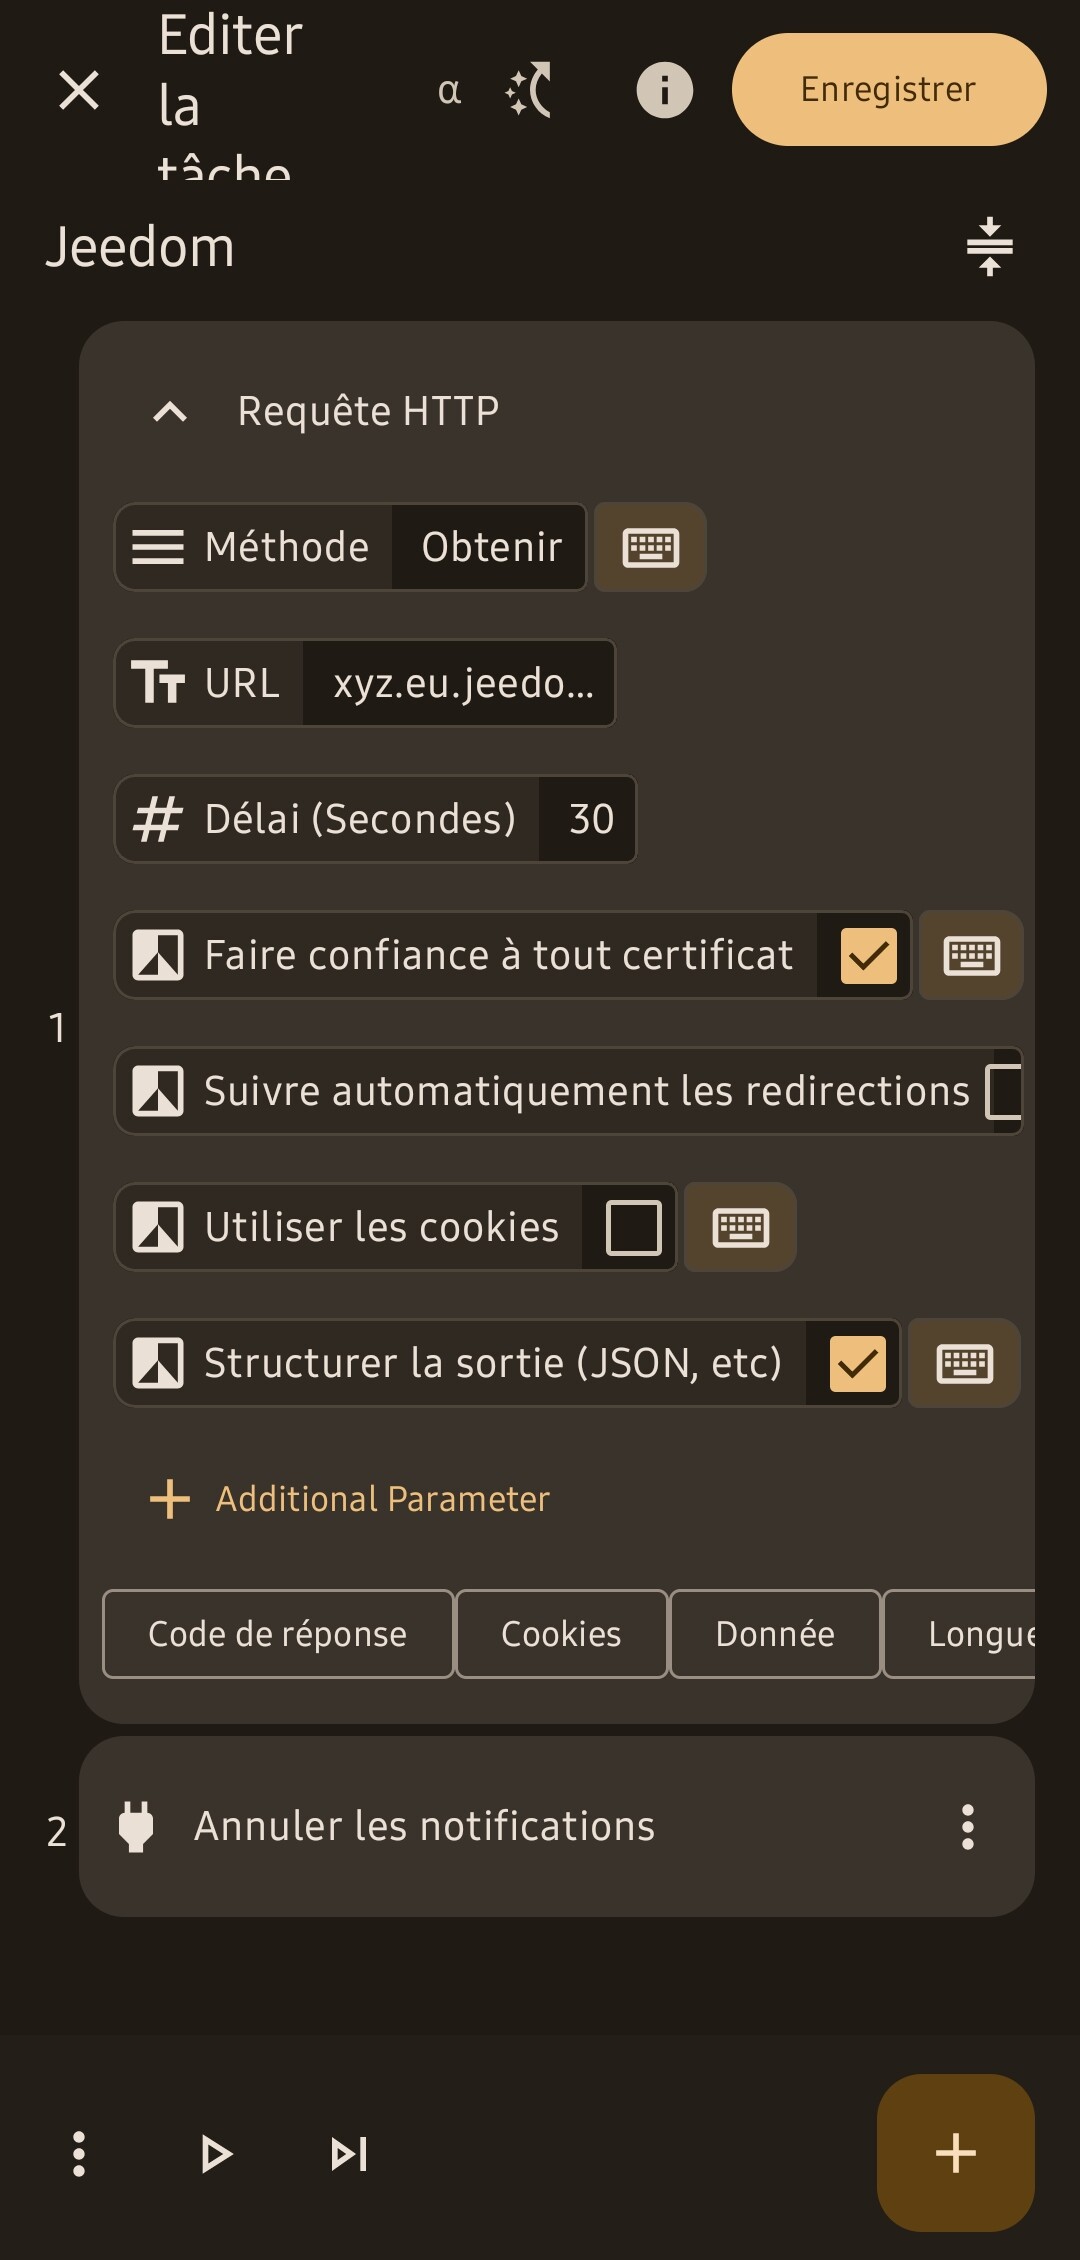The height and width of the screenshot is (2260, 1080).
Task: Uncheck Structurer la sortie (JSON, etc)
Action: [x=858, y=1363]
